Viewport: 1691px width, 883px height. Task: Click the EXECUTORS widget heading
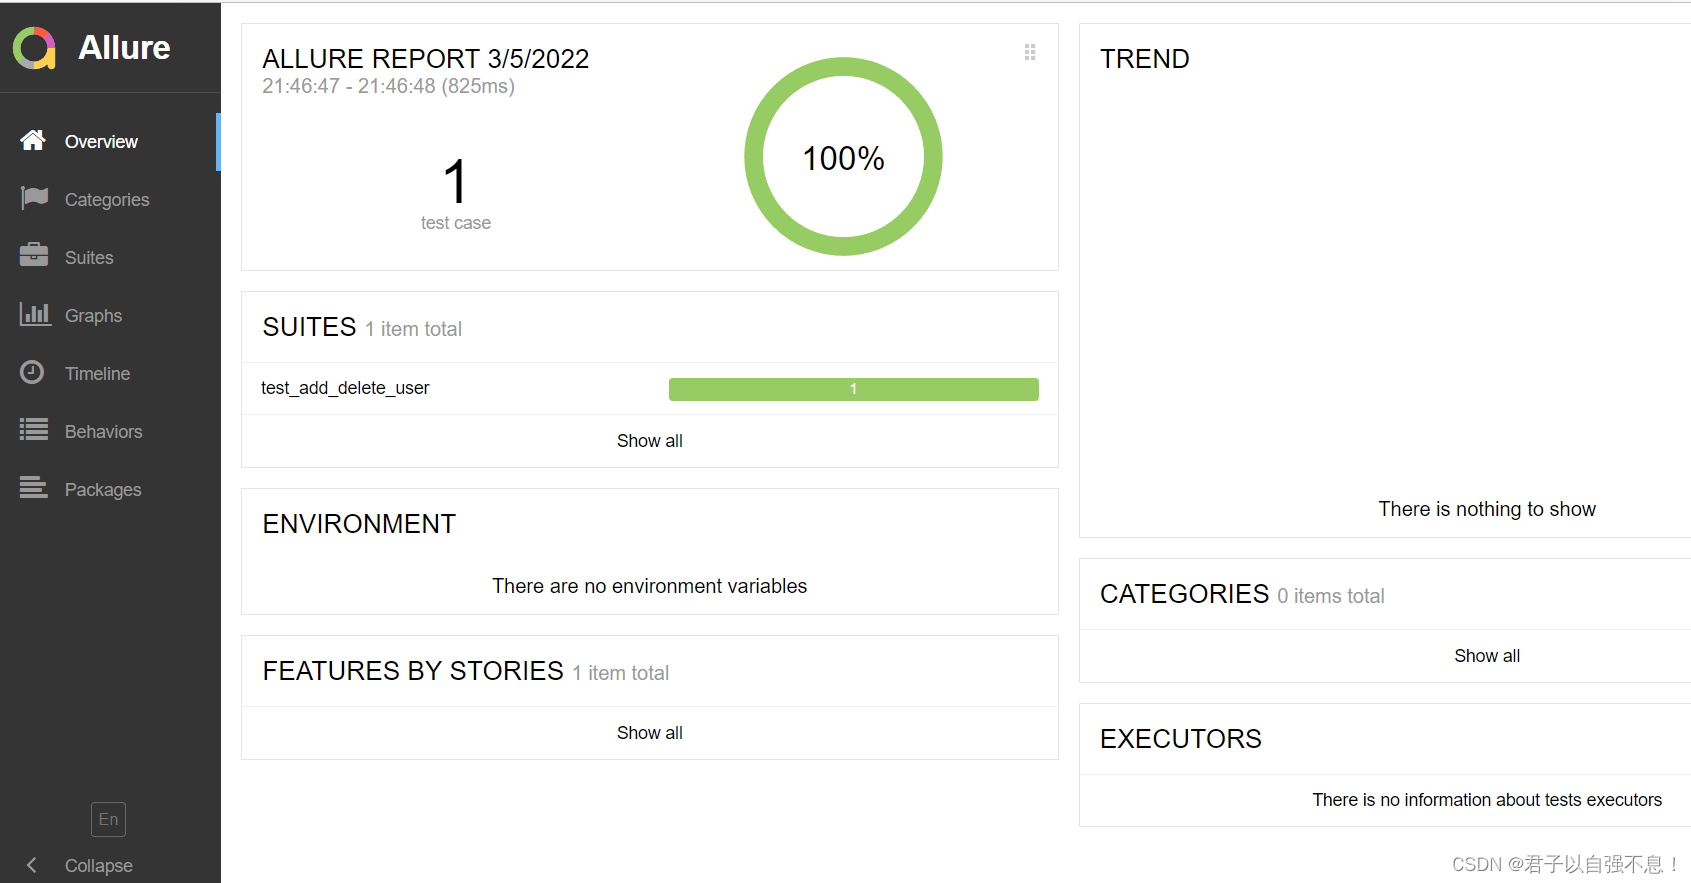[x=1180, y=739]
